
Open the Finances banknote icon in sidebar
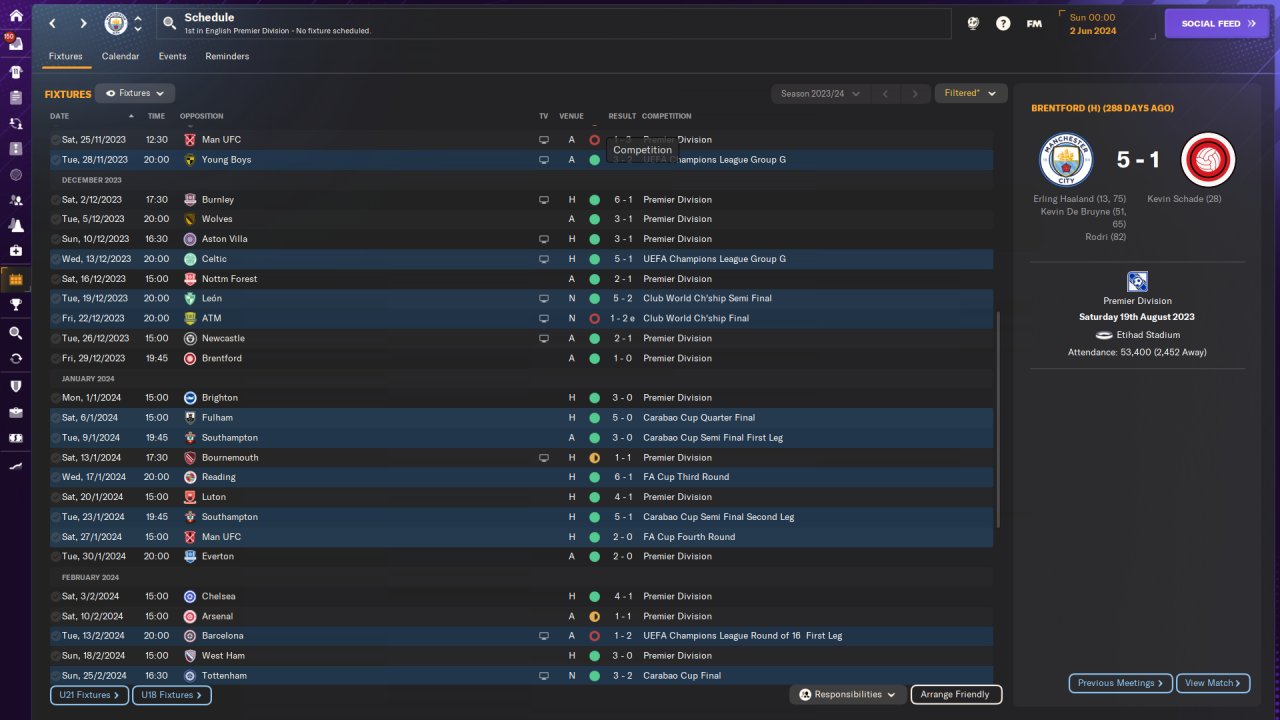(15, 438)
